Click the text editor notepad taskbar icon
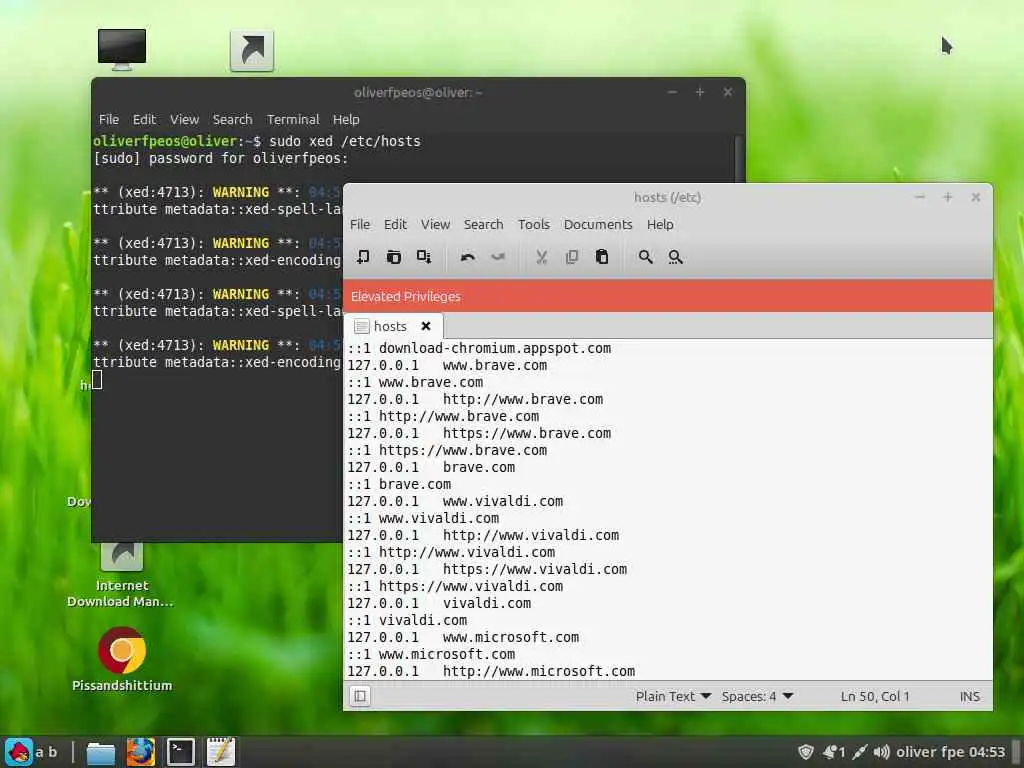1024x768 pixels. tap(220, 752)
